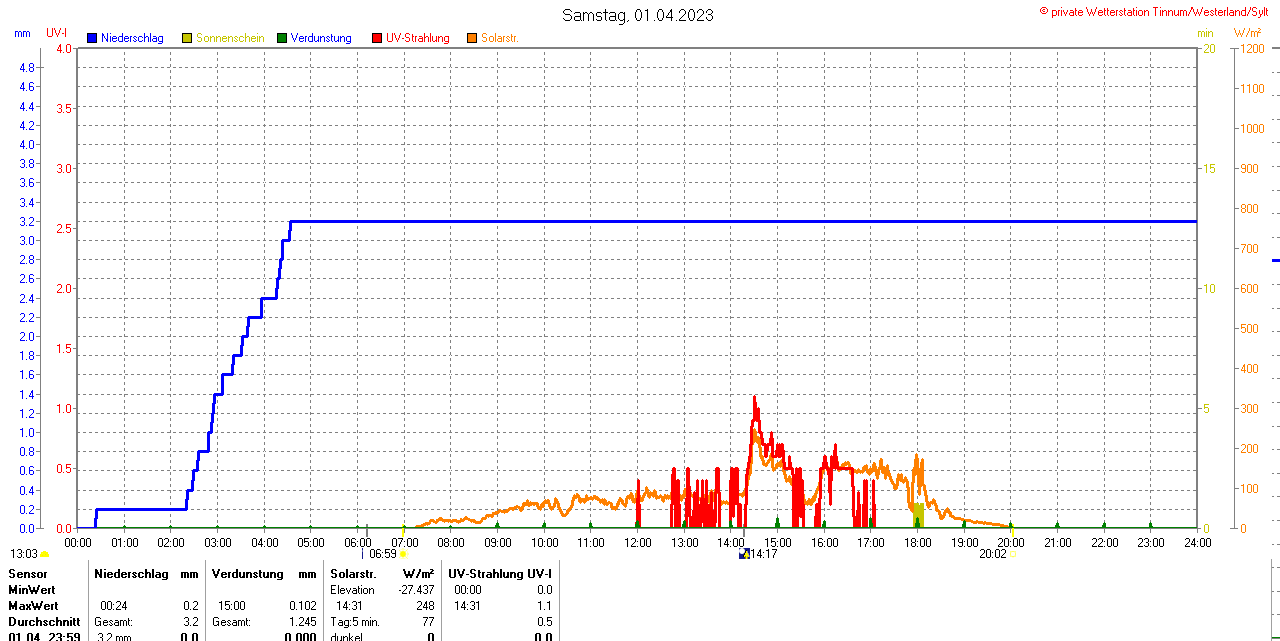Click the green Verdunstung legend square
The width and height of the screenshot is (1280, 641).
(x=282, y=38)
